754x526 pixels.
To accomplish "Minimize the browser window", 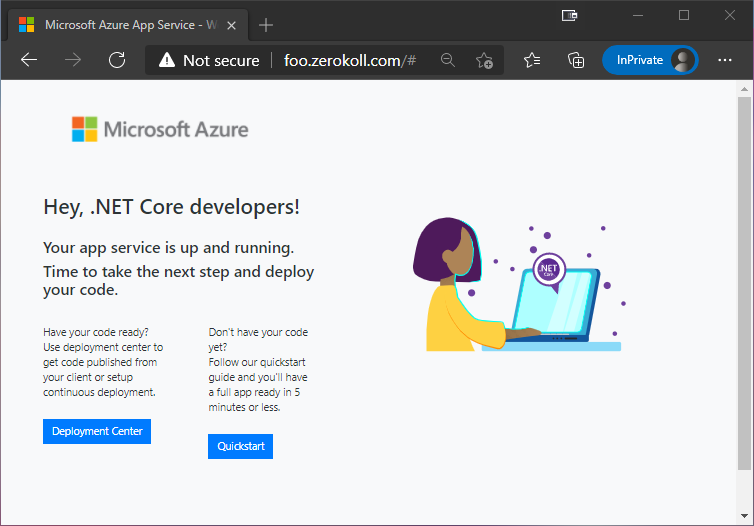I will pos(638,16).
